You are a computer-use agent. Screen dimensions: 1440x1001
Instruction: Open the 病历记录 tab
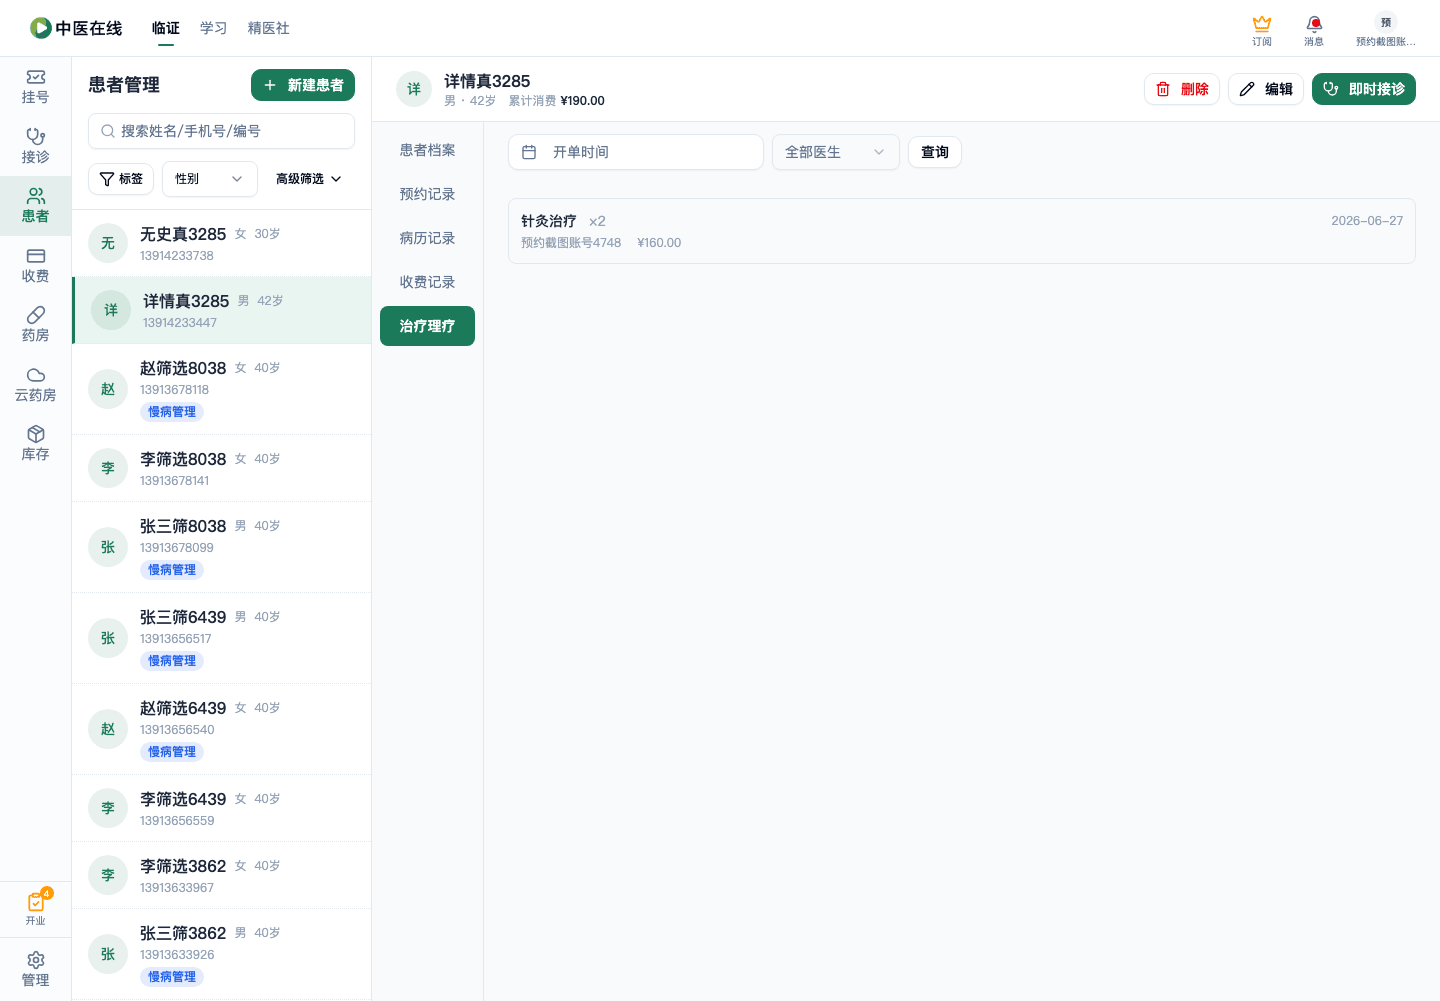click(427, 238)
